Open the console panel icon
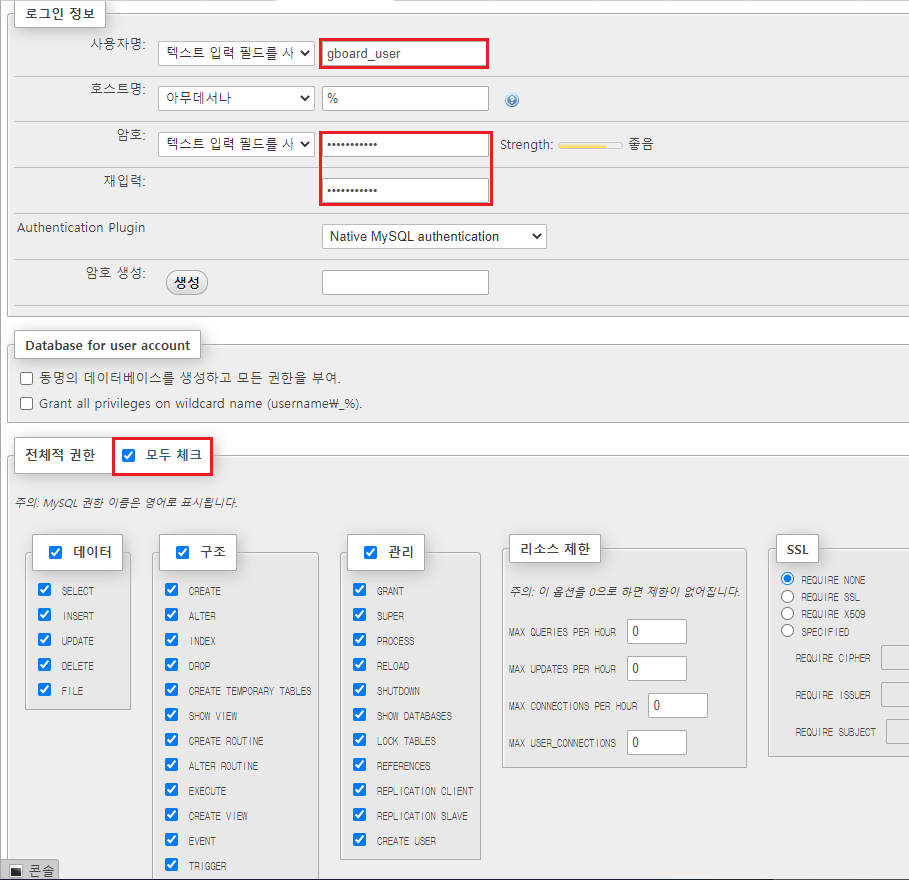 click(x=16, y=871)
